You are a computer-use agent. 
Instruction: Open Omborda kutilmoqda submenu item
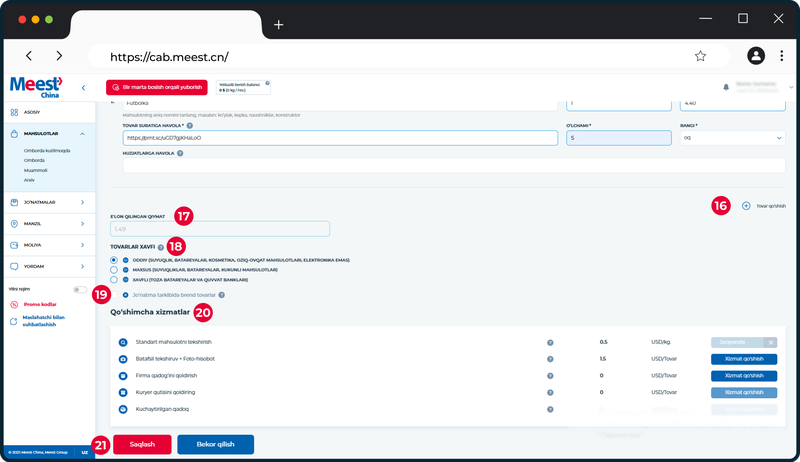point(47,151)
